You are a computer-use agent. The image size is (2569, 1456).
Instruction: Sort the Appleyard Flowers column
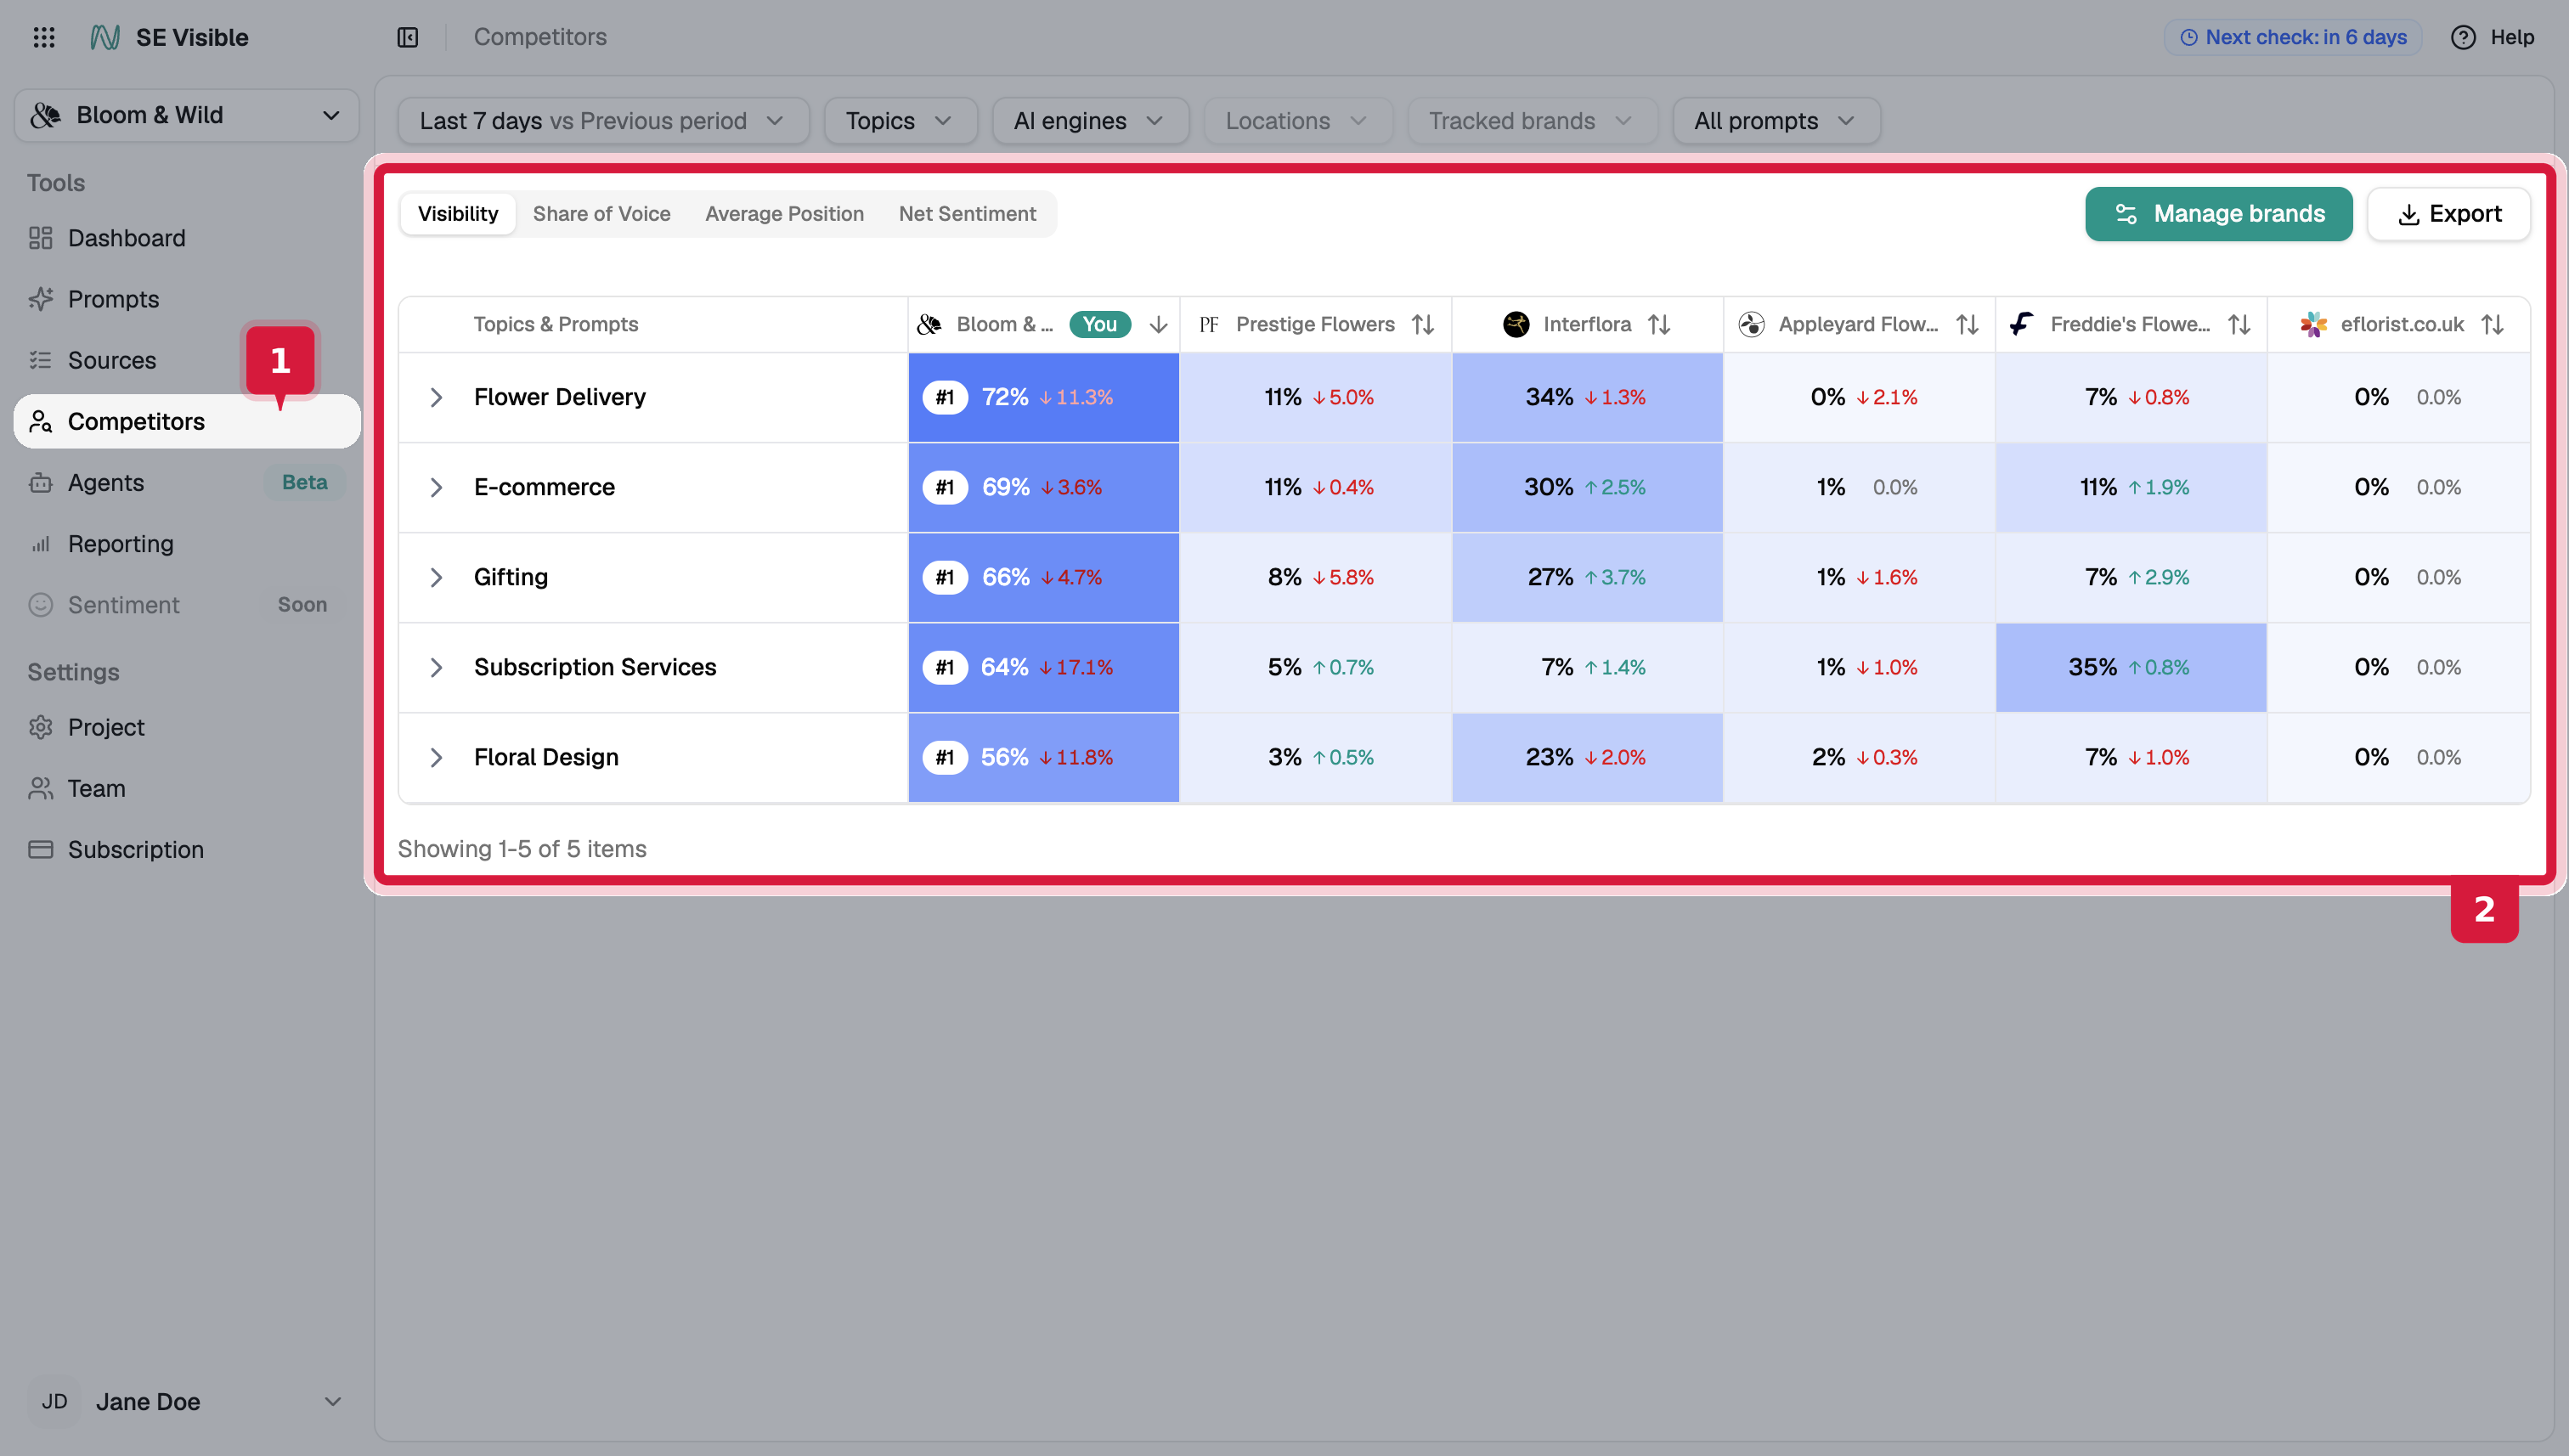pos(1967,324)
